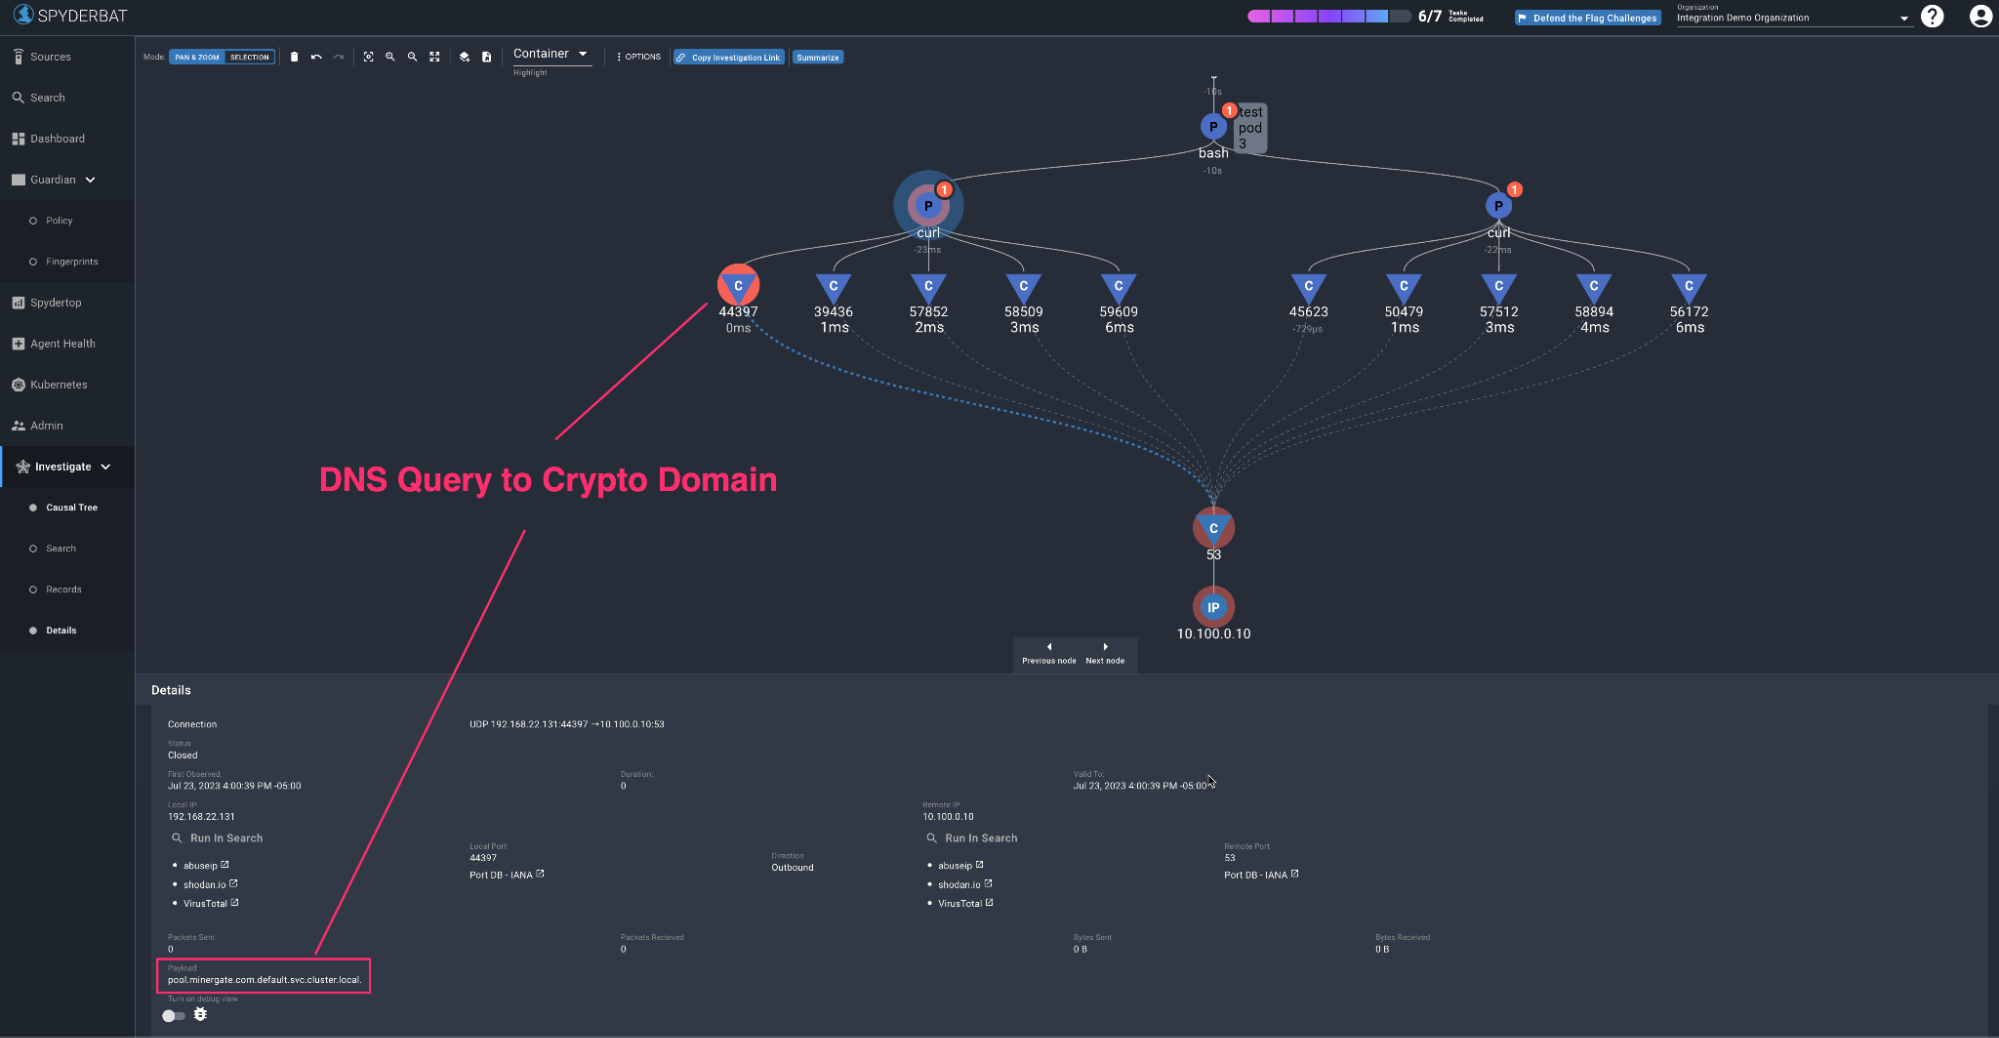Click the undo arrow icon
Image resolution: width=1999 pixels, height=1038 pixels.
[x=316, y=57]
